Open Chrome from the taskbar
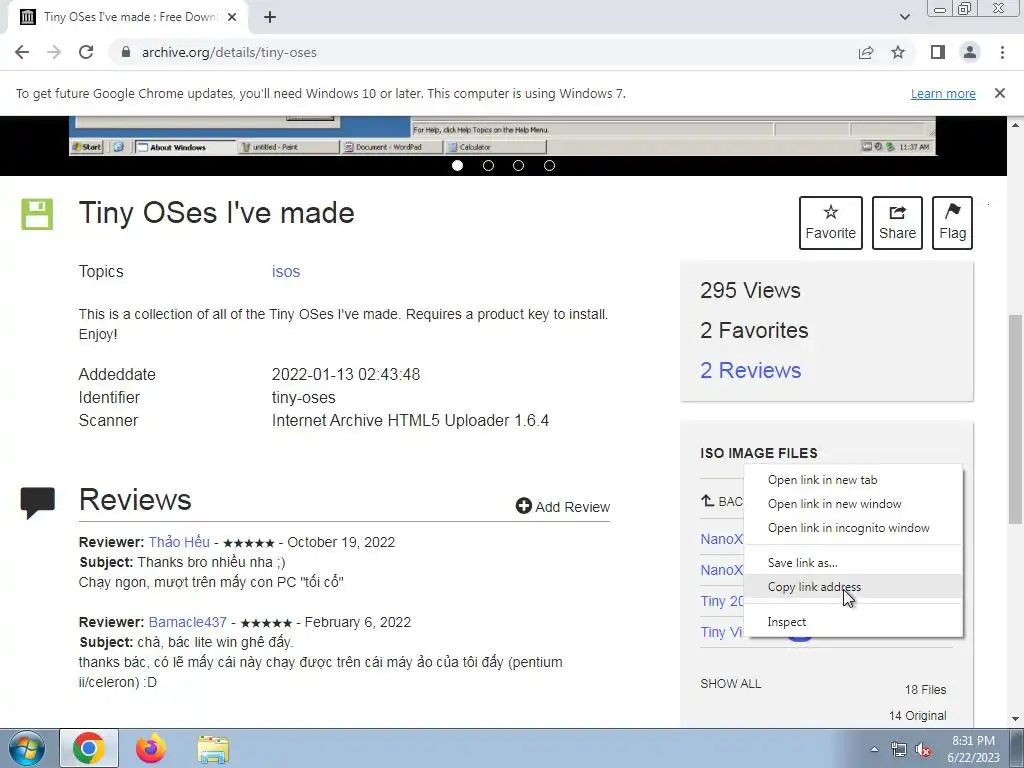Viewport: 1024px width, 768px height. tap(89, 748)
